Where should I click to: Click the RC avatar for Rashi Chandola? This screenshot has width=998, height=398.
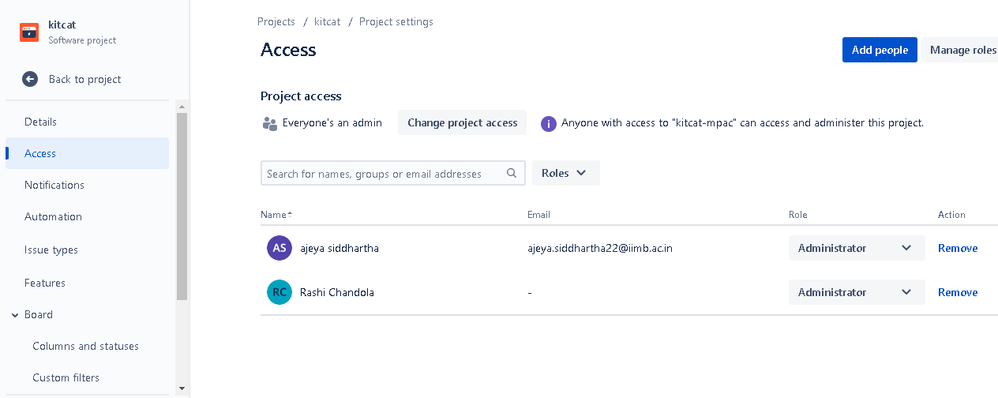click(279, 292)
